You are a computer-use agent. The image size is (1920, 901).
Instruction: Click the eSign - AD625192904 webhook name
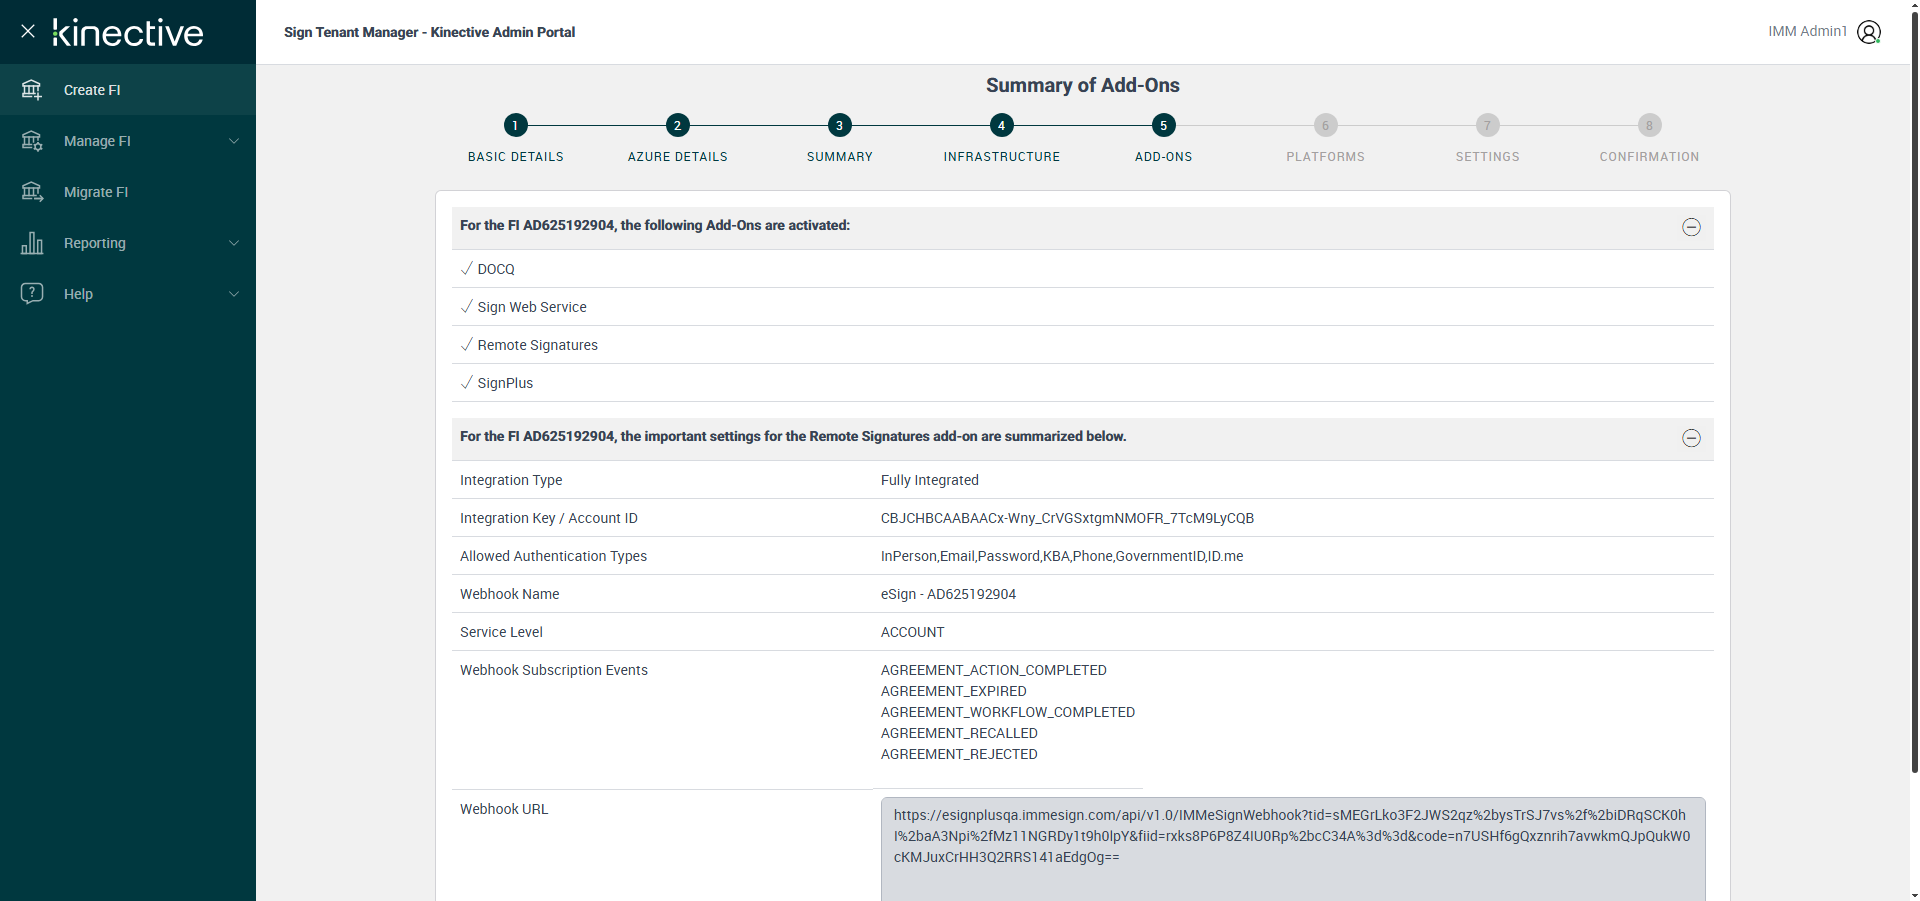[x=948, y=594]
